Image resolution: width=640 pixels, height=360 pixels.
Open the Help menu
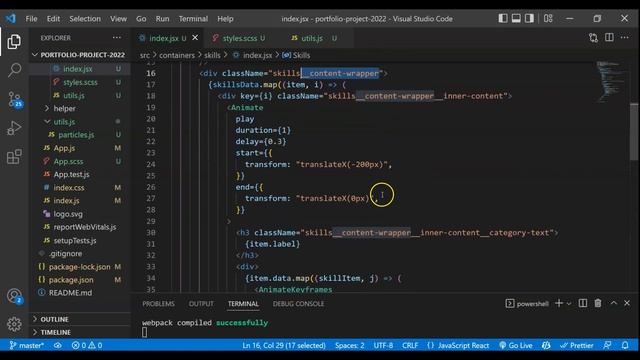click(225, 19)
